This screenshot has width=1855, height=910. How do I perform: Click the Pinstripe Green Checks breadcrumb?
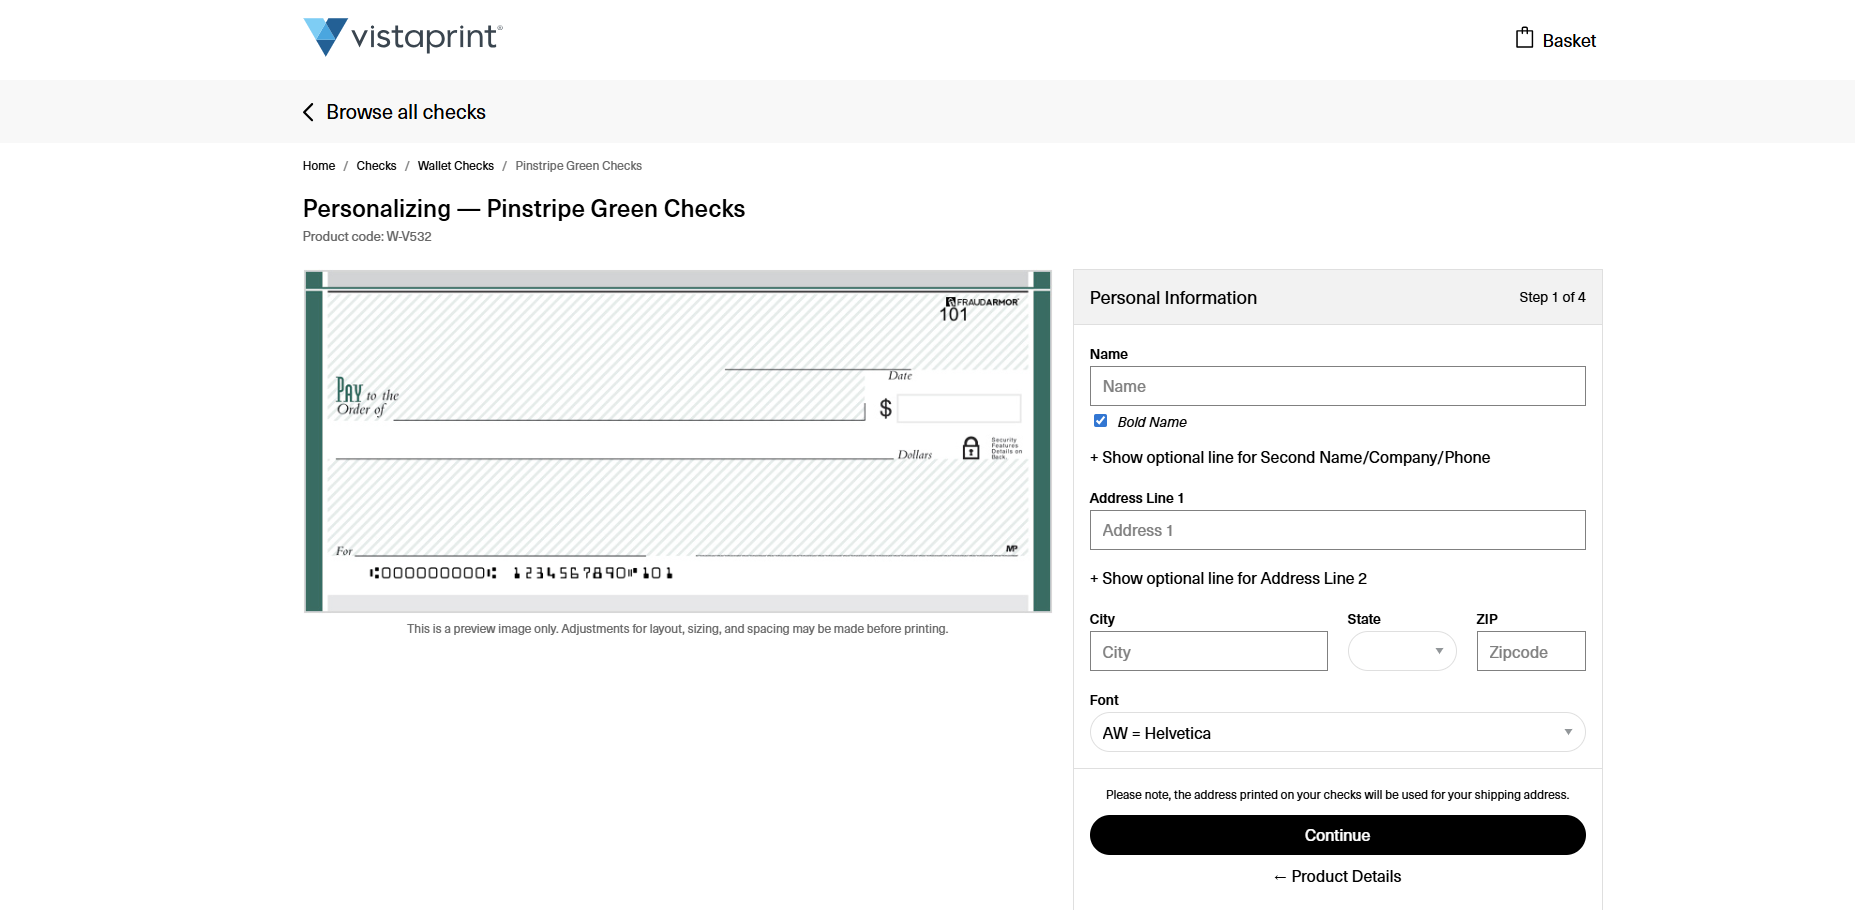pyautogui.click(x=579, y=166)
